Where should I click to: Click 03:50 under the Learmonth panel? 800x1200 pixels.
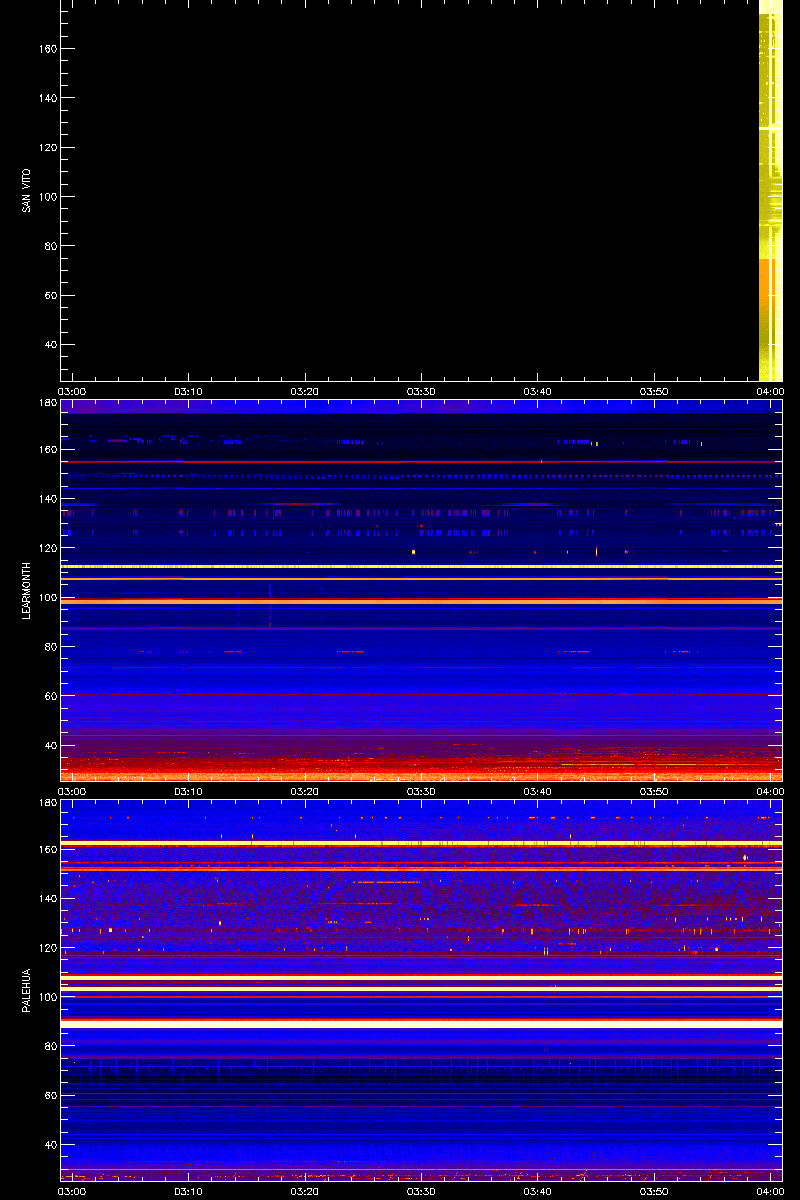point(654,791)
